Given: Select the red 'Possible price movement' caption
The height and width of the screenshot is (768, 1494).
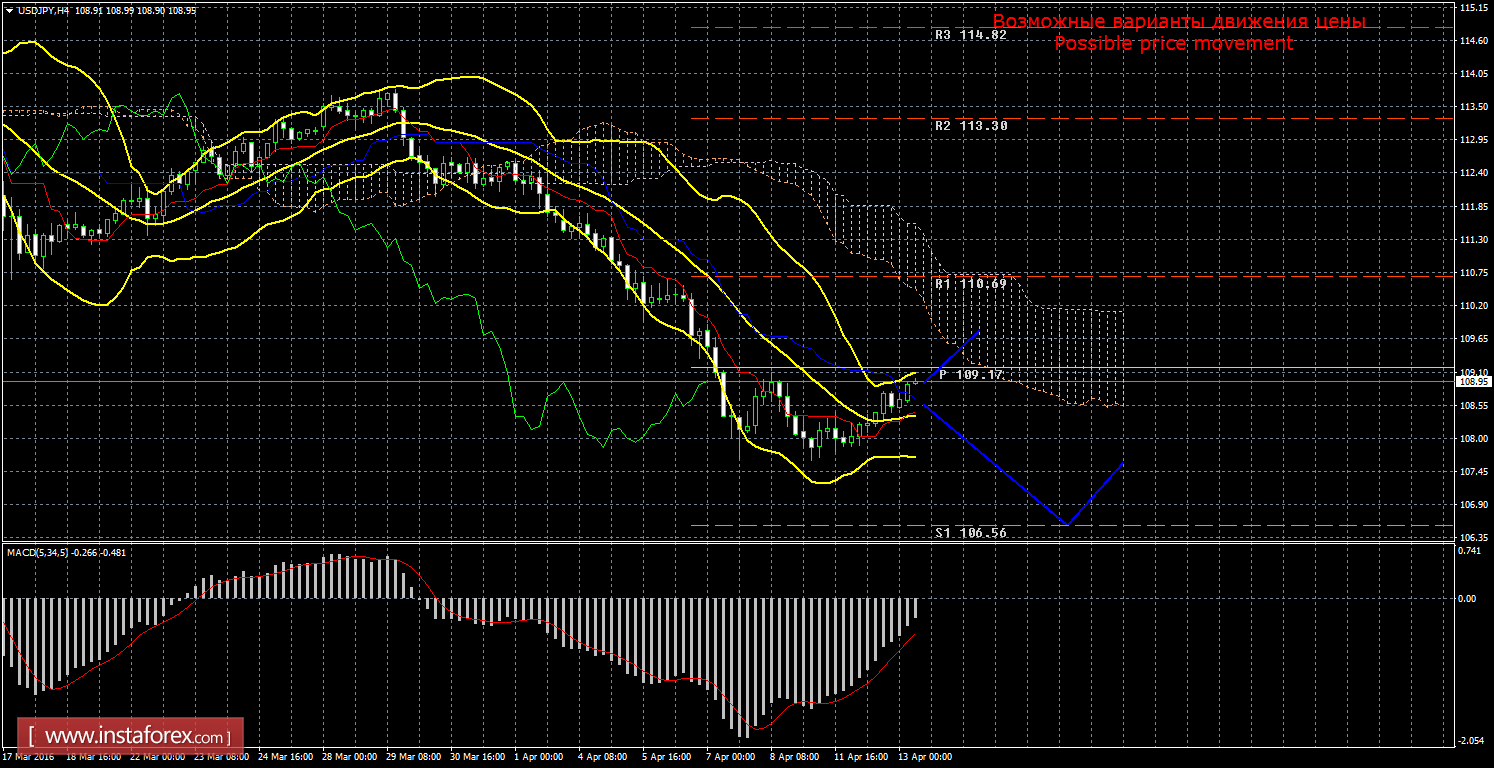Looking at the screenshot, I should click(x=1174, y=43).
